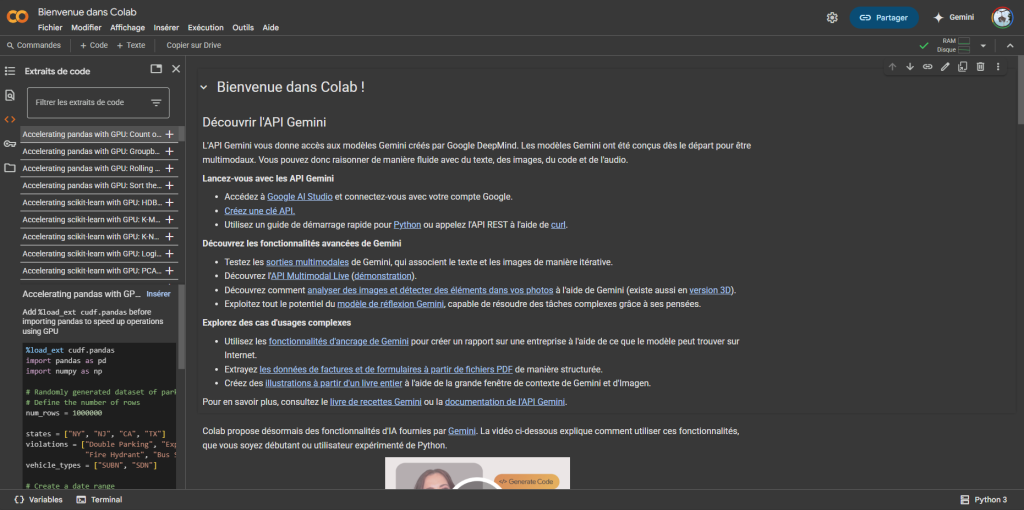The image size is (1024, 510).
Task: Edit cell with the pencil icon
Action: (x=945, y=67)
